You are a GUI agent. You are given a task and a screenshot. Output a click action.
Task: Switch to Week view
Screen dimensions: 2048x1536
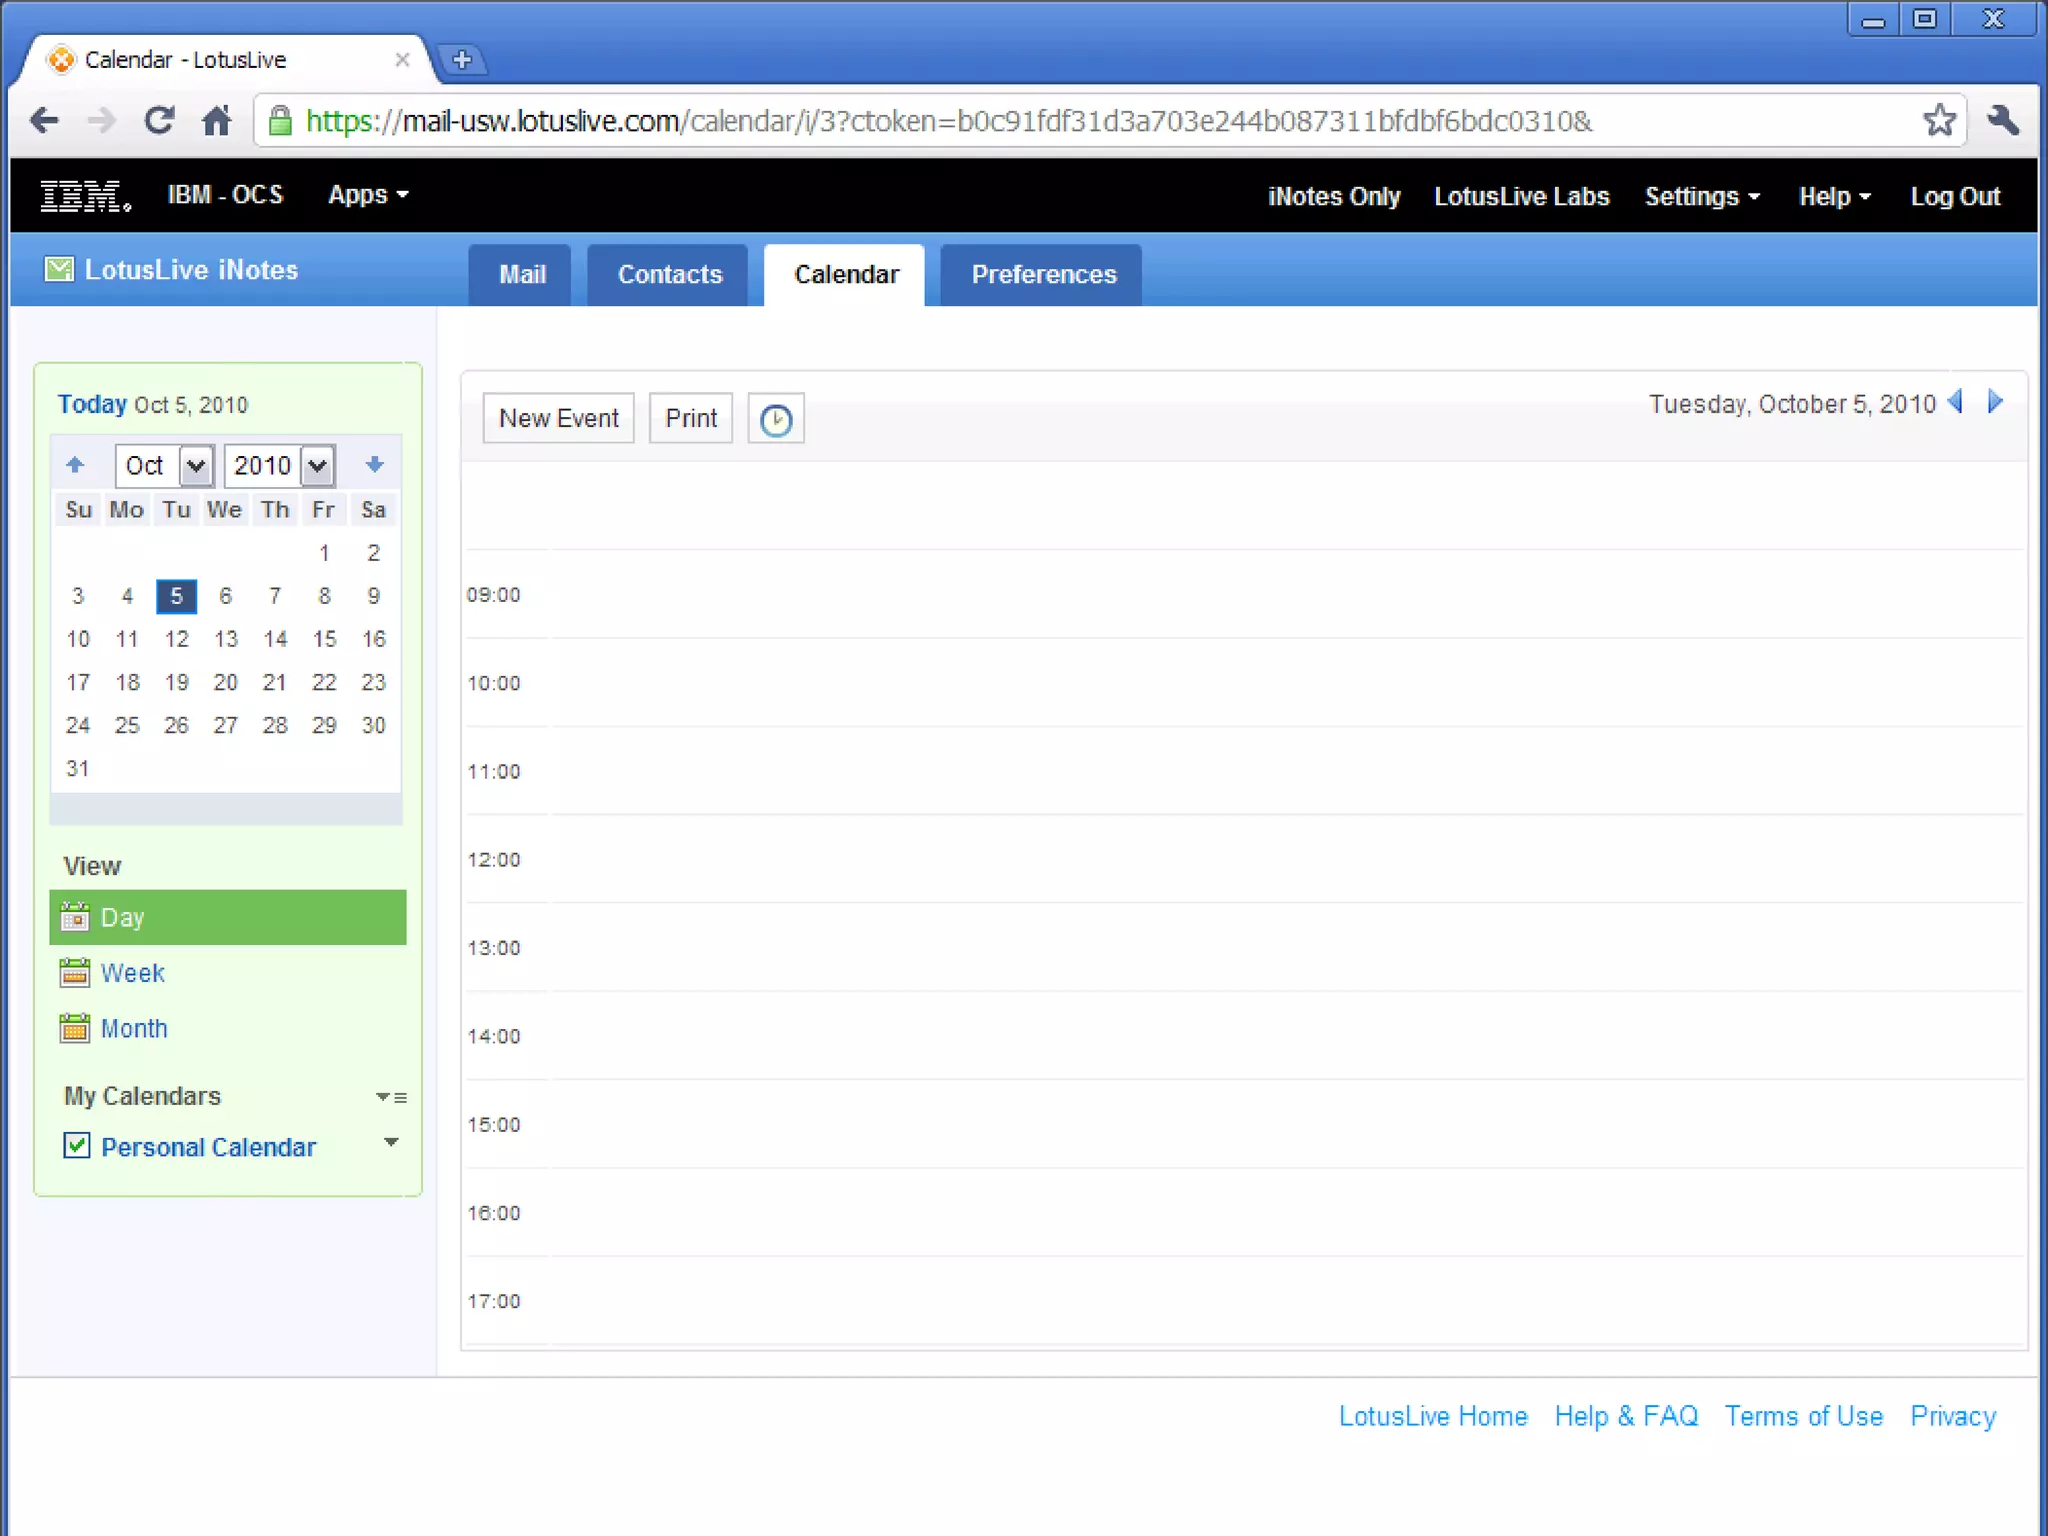[132, 973]
